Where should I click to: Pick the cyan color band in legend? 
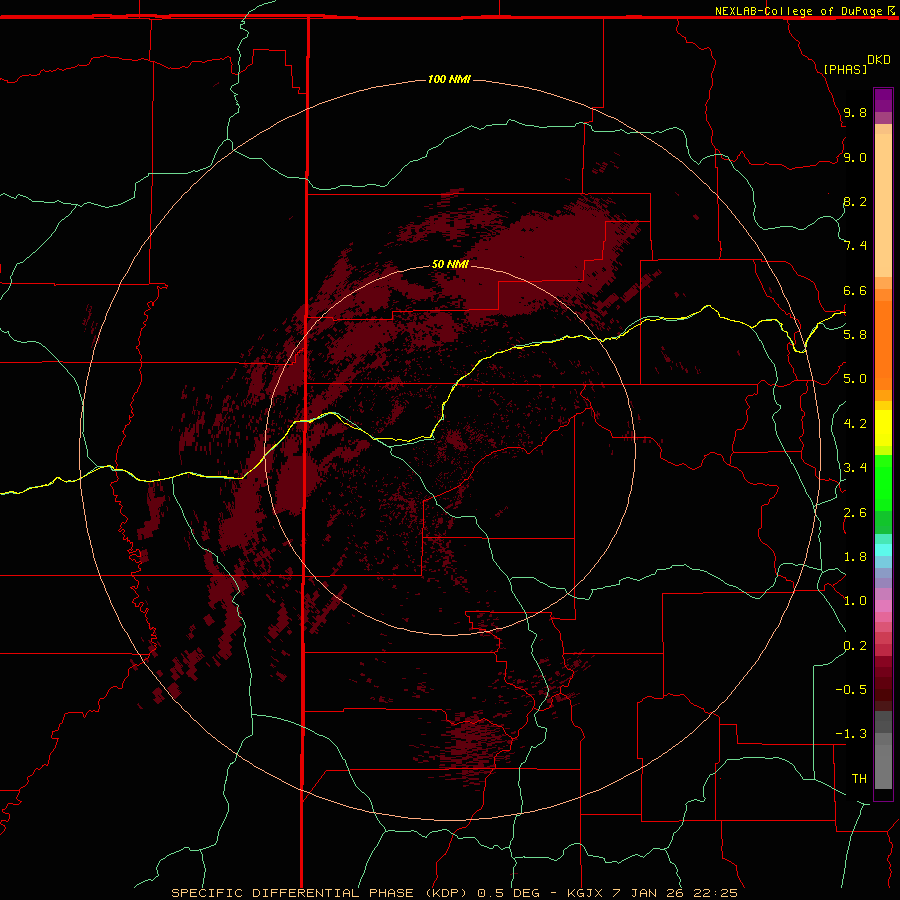click(x=883, y=550)
